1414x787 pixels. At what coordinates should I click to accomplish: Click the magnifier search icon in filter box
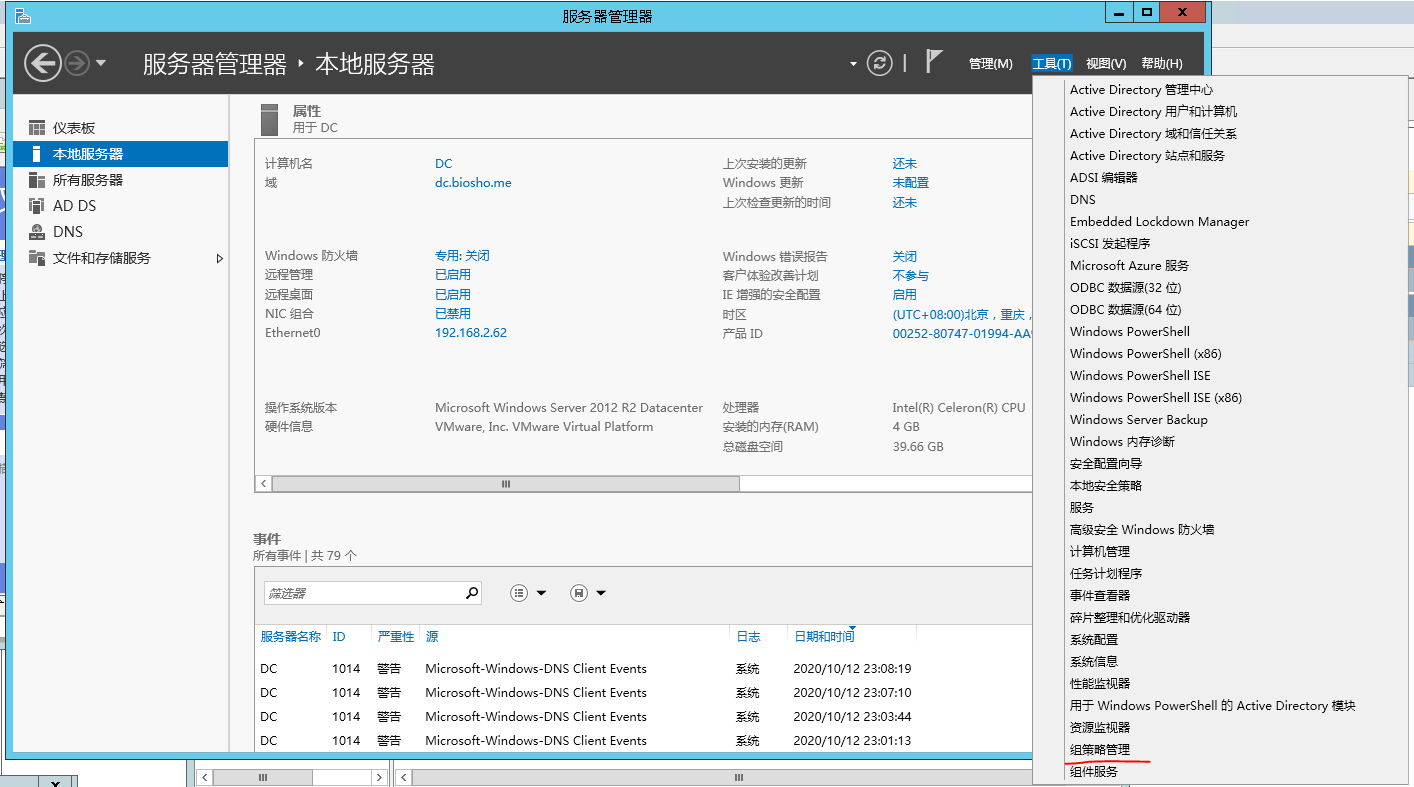(472, 593)
